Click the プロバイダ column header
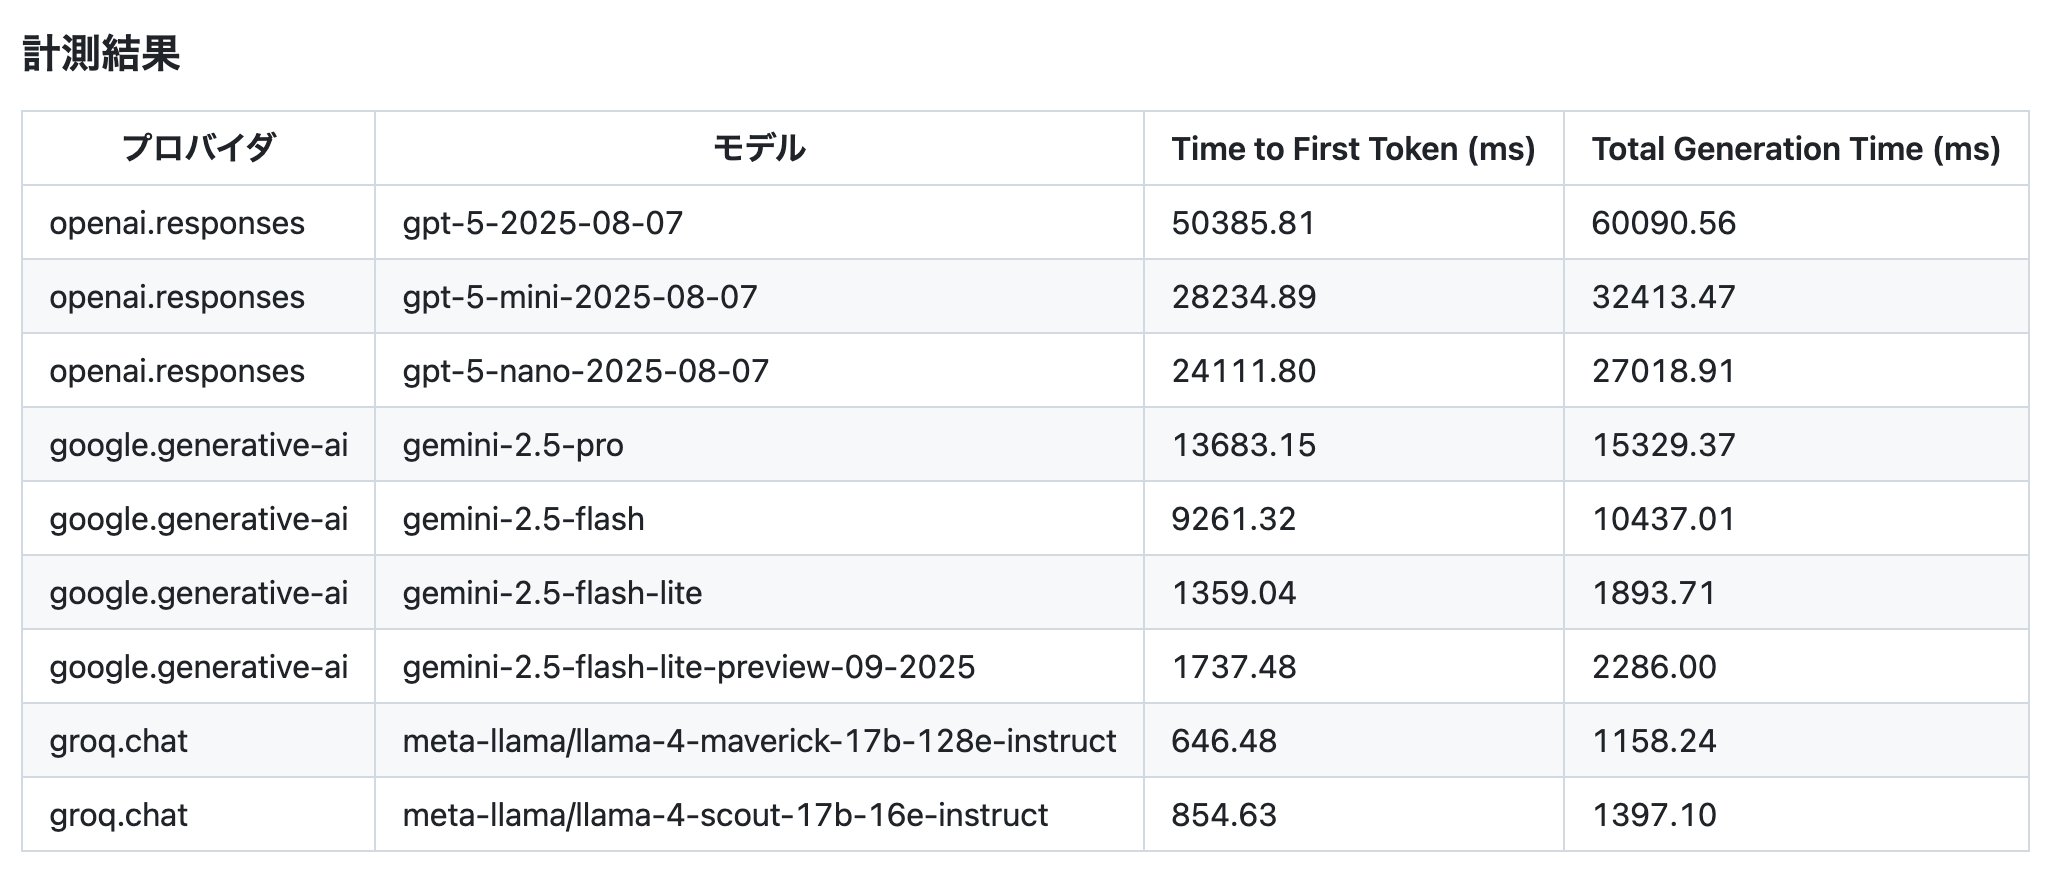2046x880 pixels. click(198, 148)
